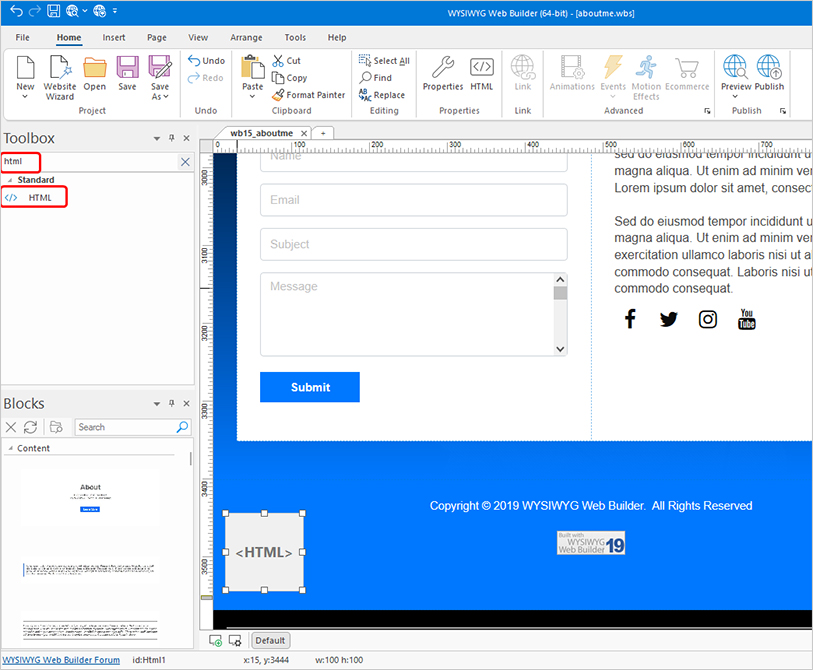Clear the toolbox search with X
Screen dimensions: 813x670
tap(185, 162)
